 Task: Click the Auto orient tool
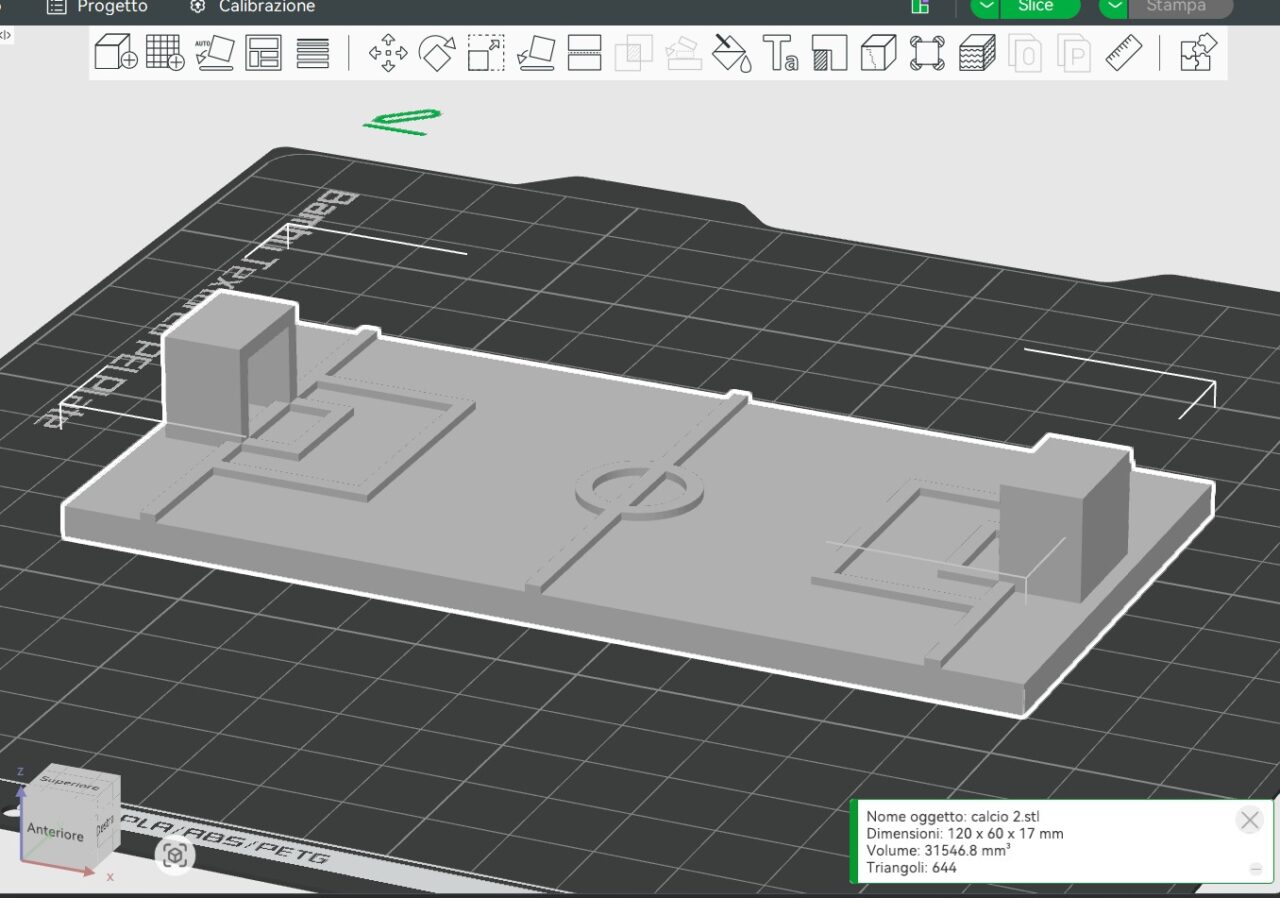[214, 52]
